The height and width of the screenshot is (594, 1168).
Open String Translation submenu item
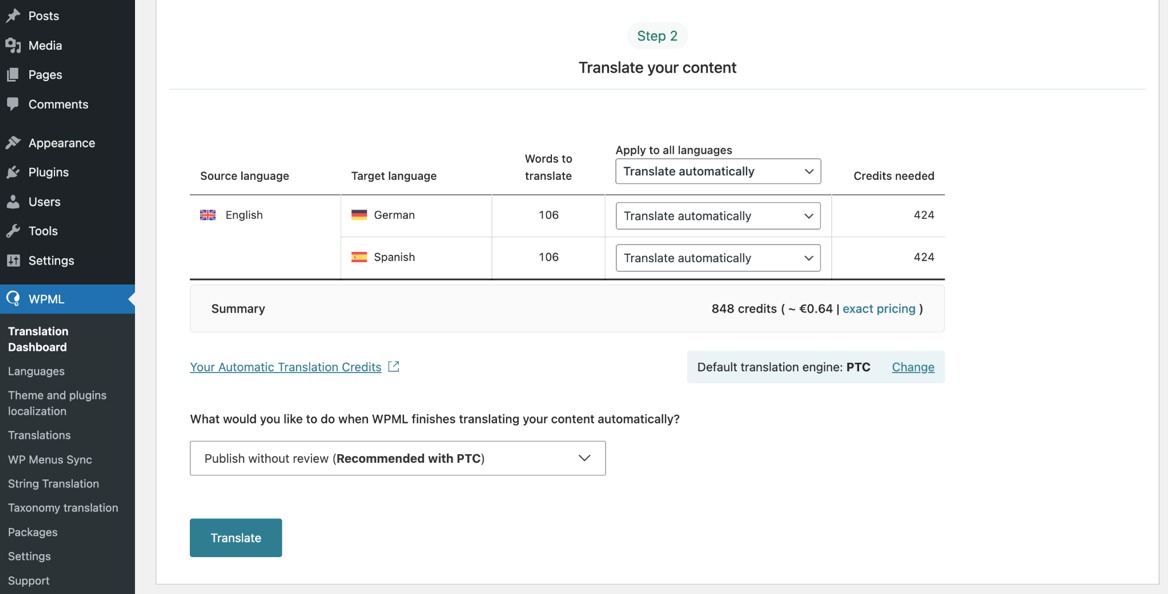pos(53,484)
